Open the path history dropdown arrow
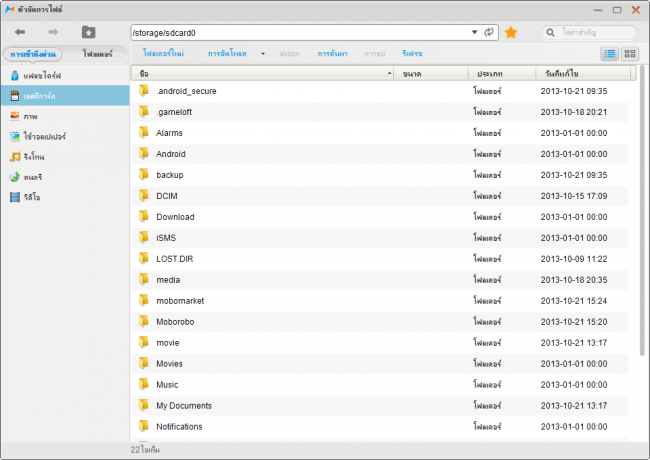 coord(475,32)
